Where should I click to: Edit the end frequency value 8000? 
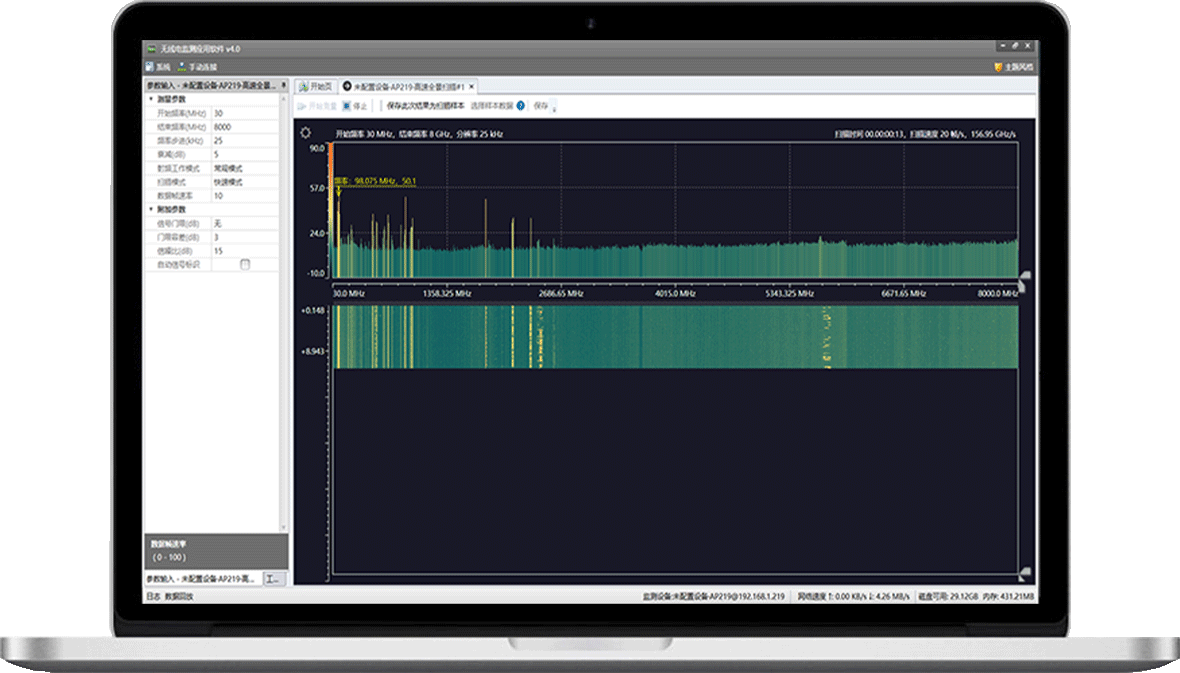(x=245, y=126)
